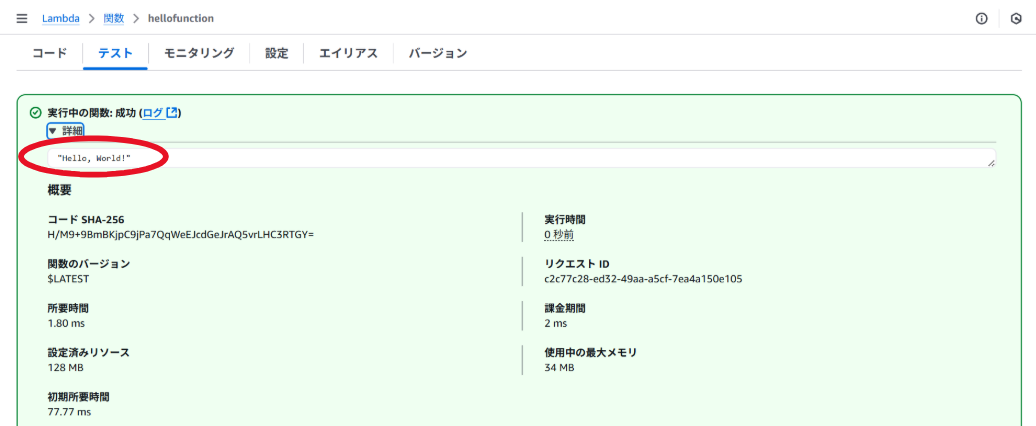Click the hellofunction breadcrumb text
The height and width of the screenshot is (426, 1036).
point(181,18)
